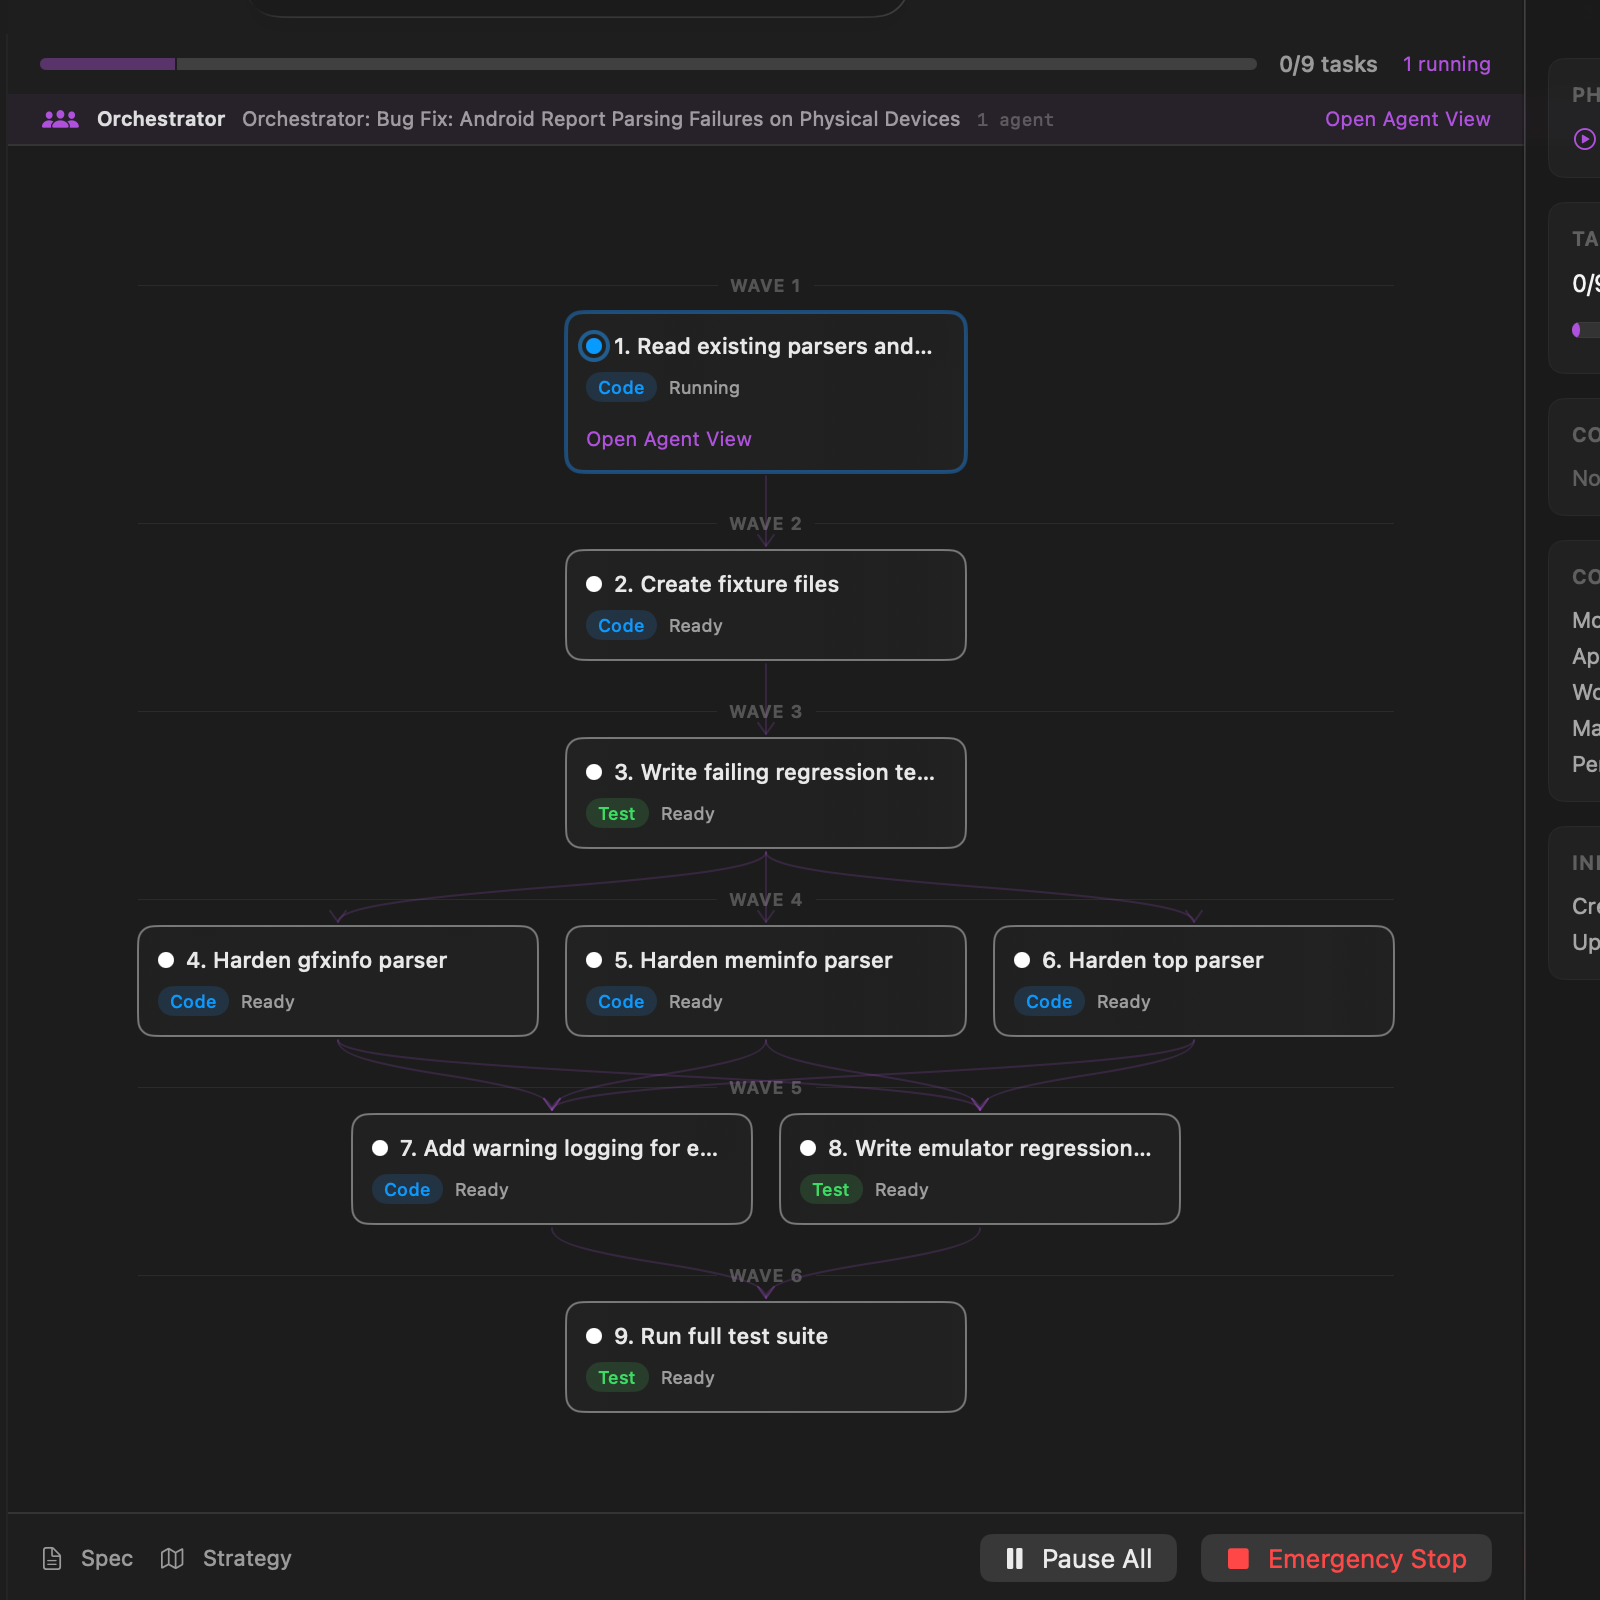Open the Spec view

click(x=87, y=1558)
